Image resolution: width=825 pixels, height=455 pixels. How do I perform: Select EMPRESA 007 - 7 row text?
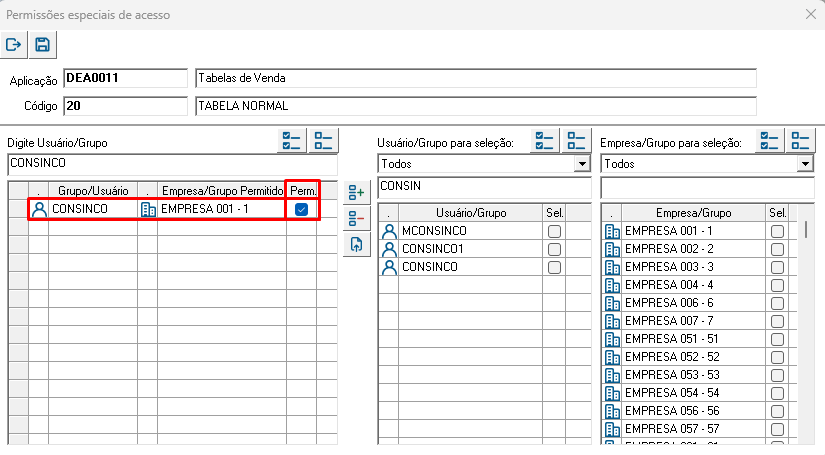[669, 321]
